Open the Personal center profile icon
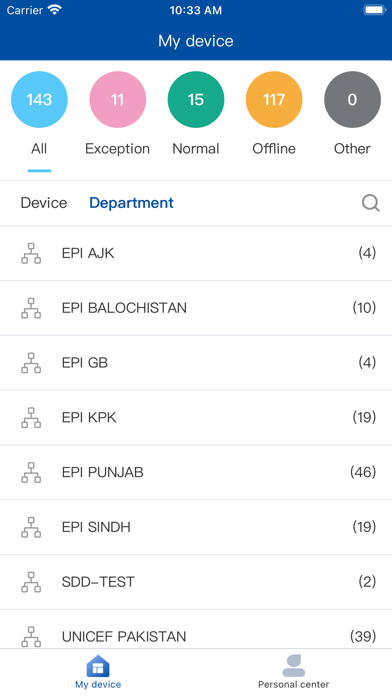This screenshot has height=696, width=392. point(293,666)
